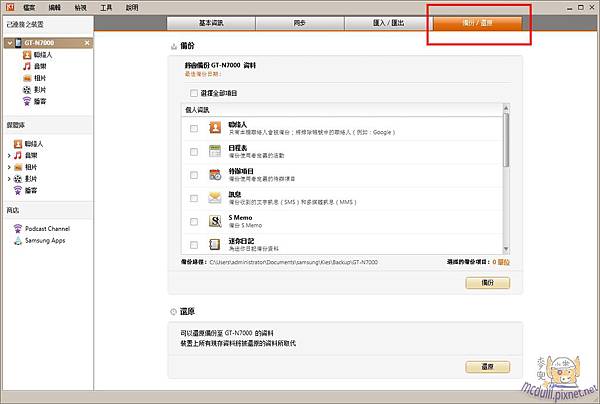600x404 pixels.
Task: Expand the library Music node
Action: pos(9,156)
